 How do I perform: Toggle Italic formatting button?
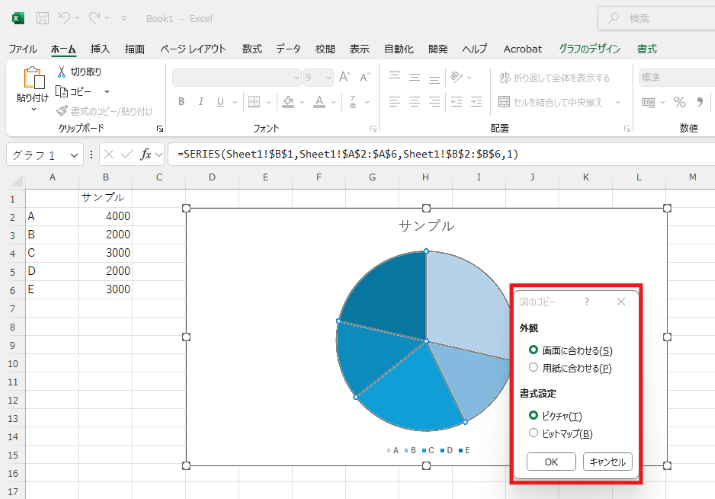pyautogui.click(x=201, y=102)
